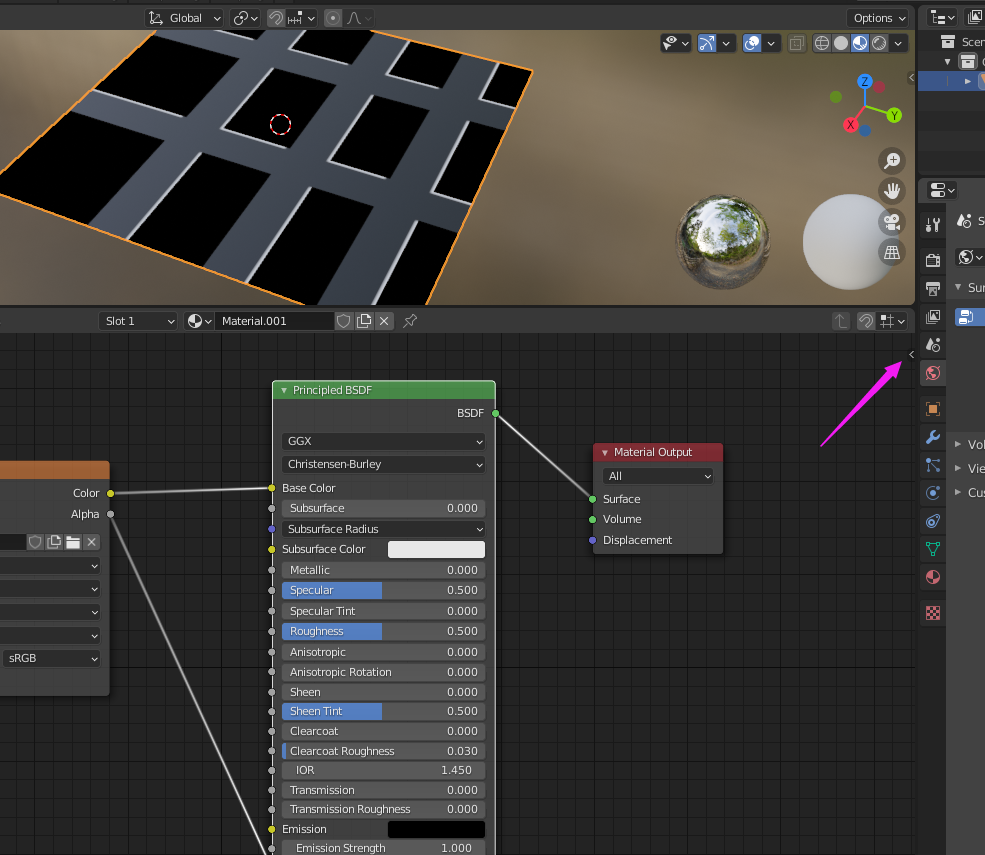985x855 pixels.
Task: Open the Particles properties tab
Action: [x=933, y=465]
